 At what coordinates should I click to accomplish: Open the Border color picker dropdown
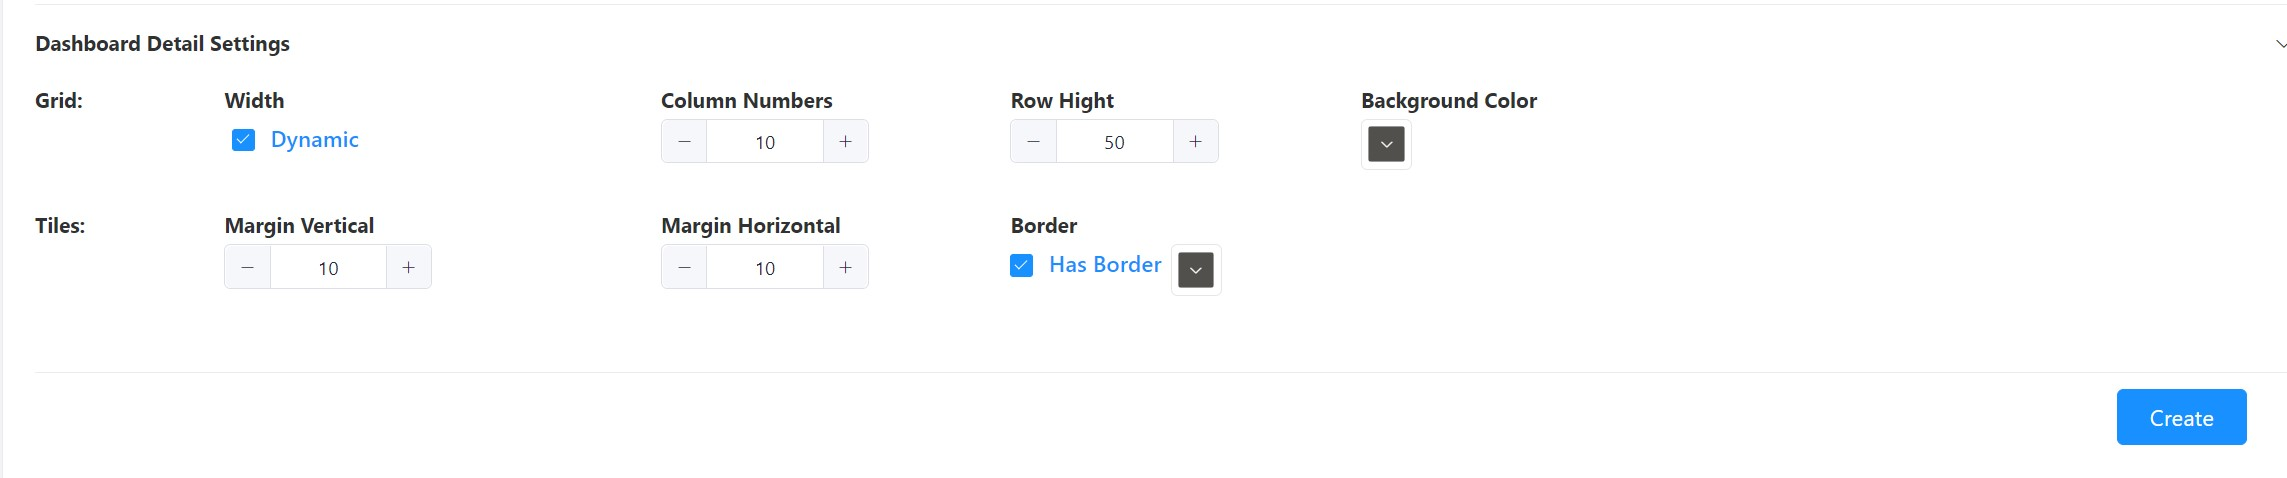coord(1195,270)
